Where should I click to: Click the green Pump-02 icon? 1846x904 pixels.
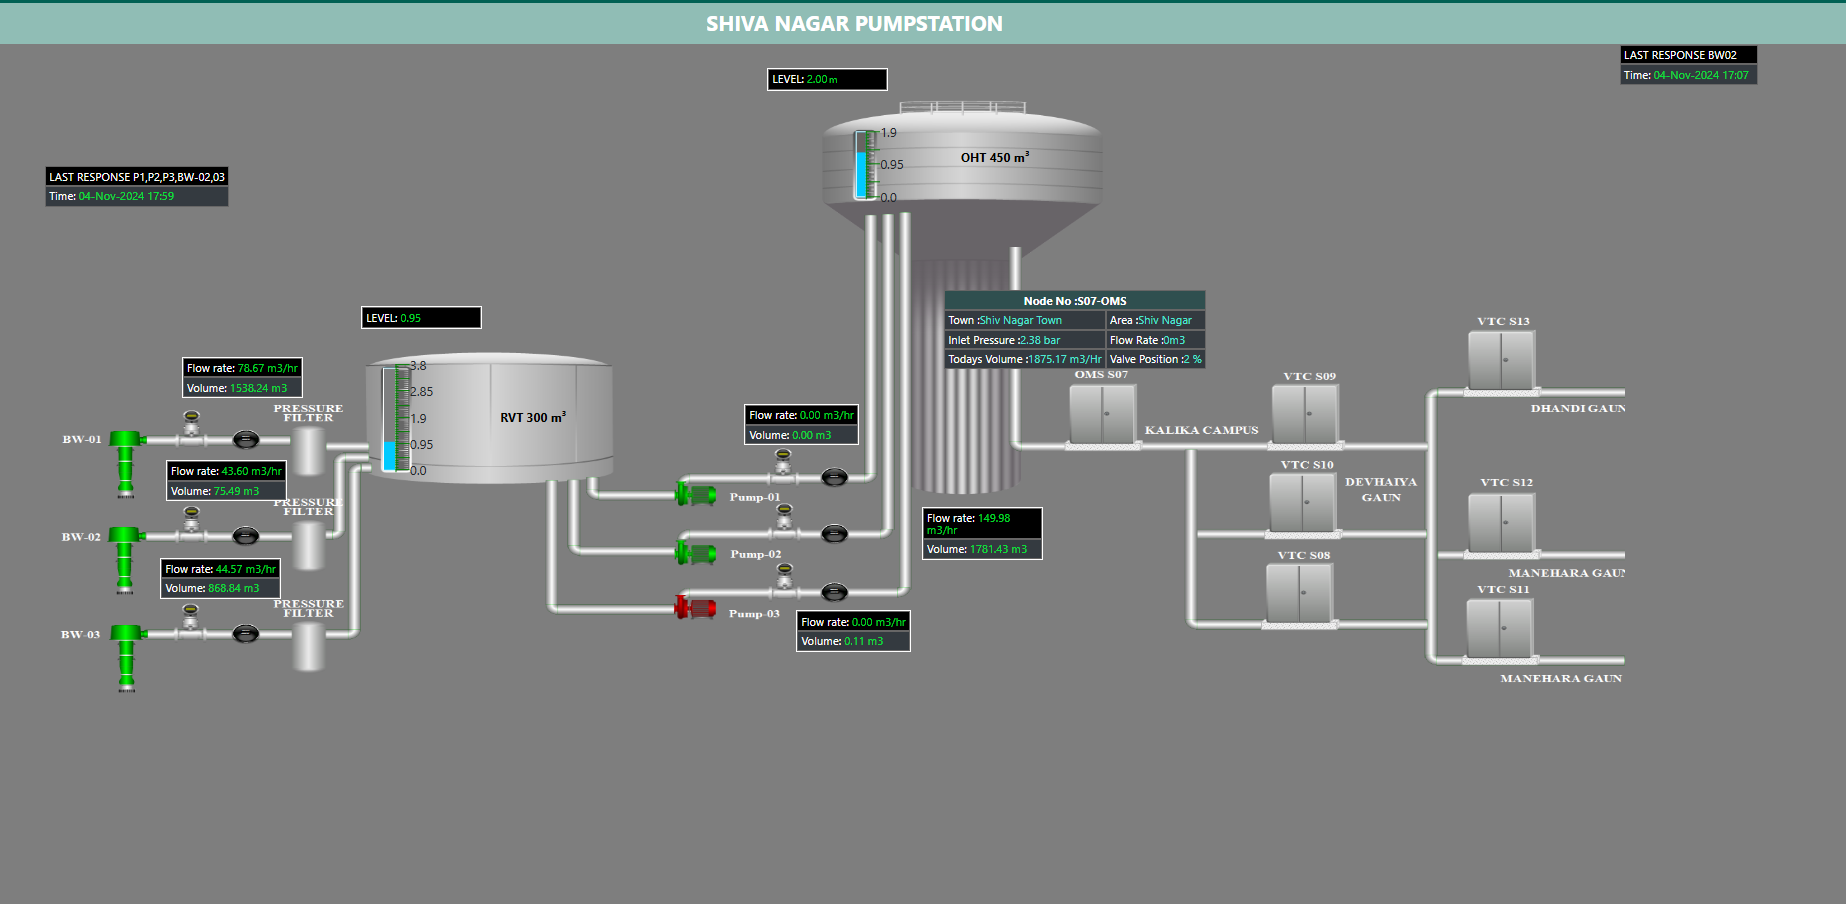point(697,553)
